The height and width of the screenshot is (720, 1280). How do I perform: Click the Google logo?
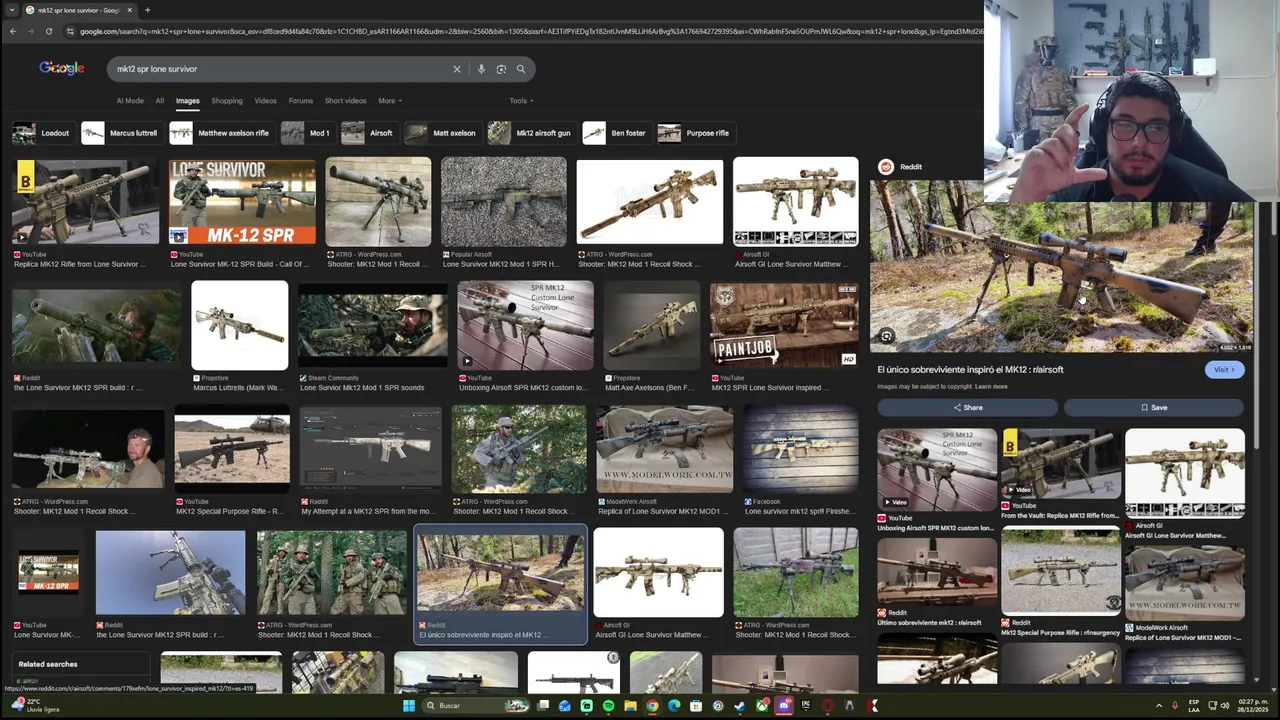62,68
